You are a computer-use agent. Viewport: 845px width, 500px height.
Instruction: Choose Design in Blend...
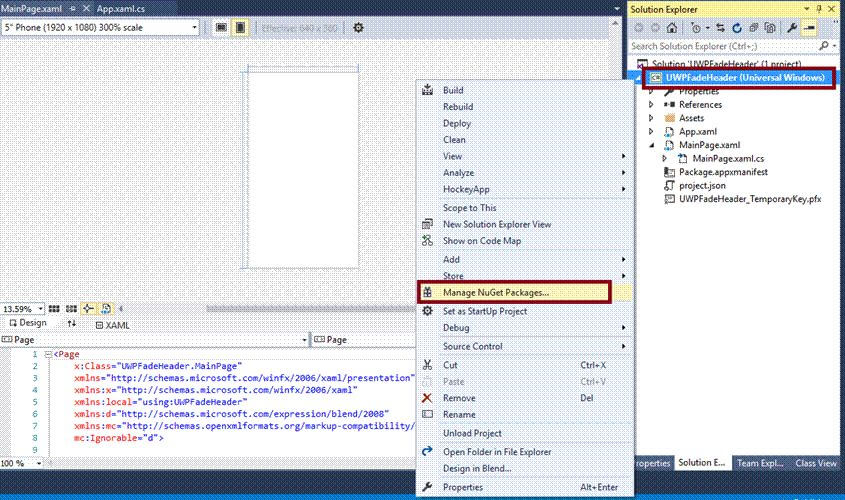(x=525, y=469)
